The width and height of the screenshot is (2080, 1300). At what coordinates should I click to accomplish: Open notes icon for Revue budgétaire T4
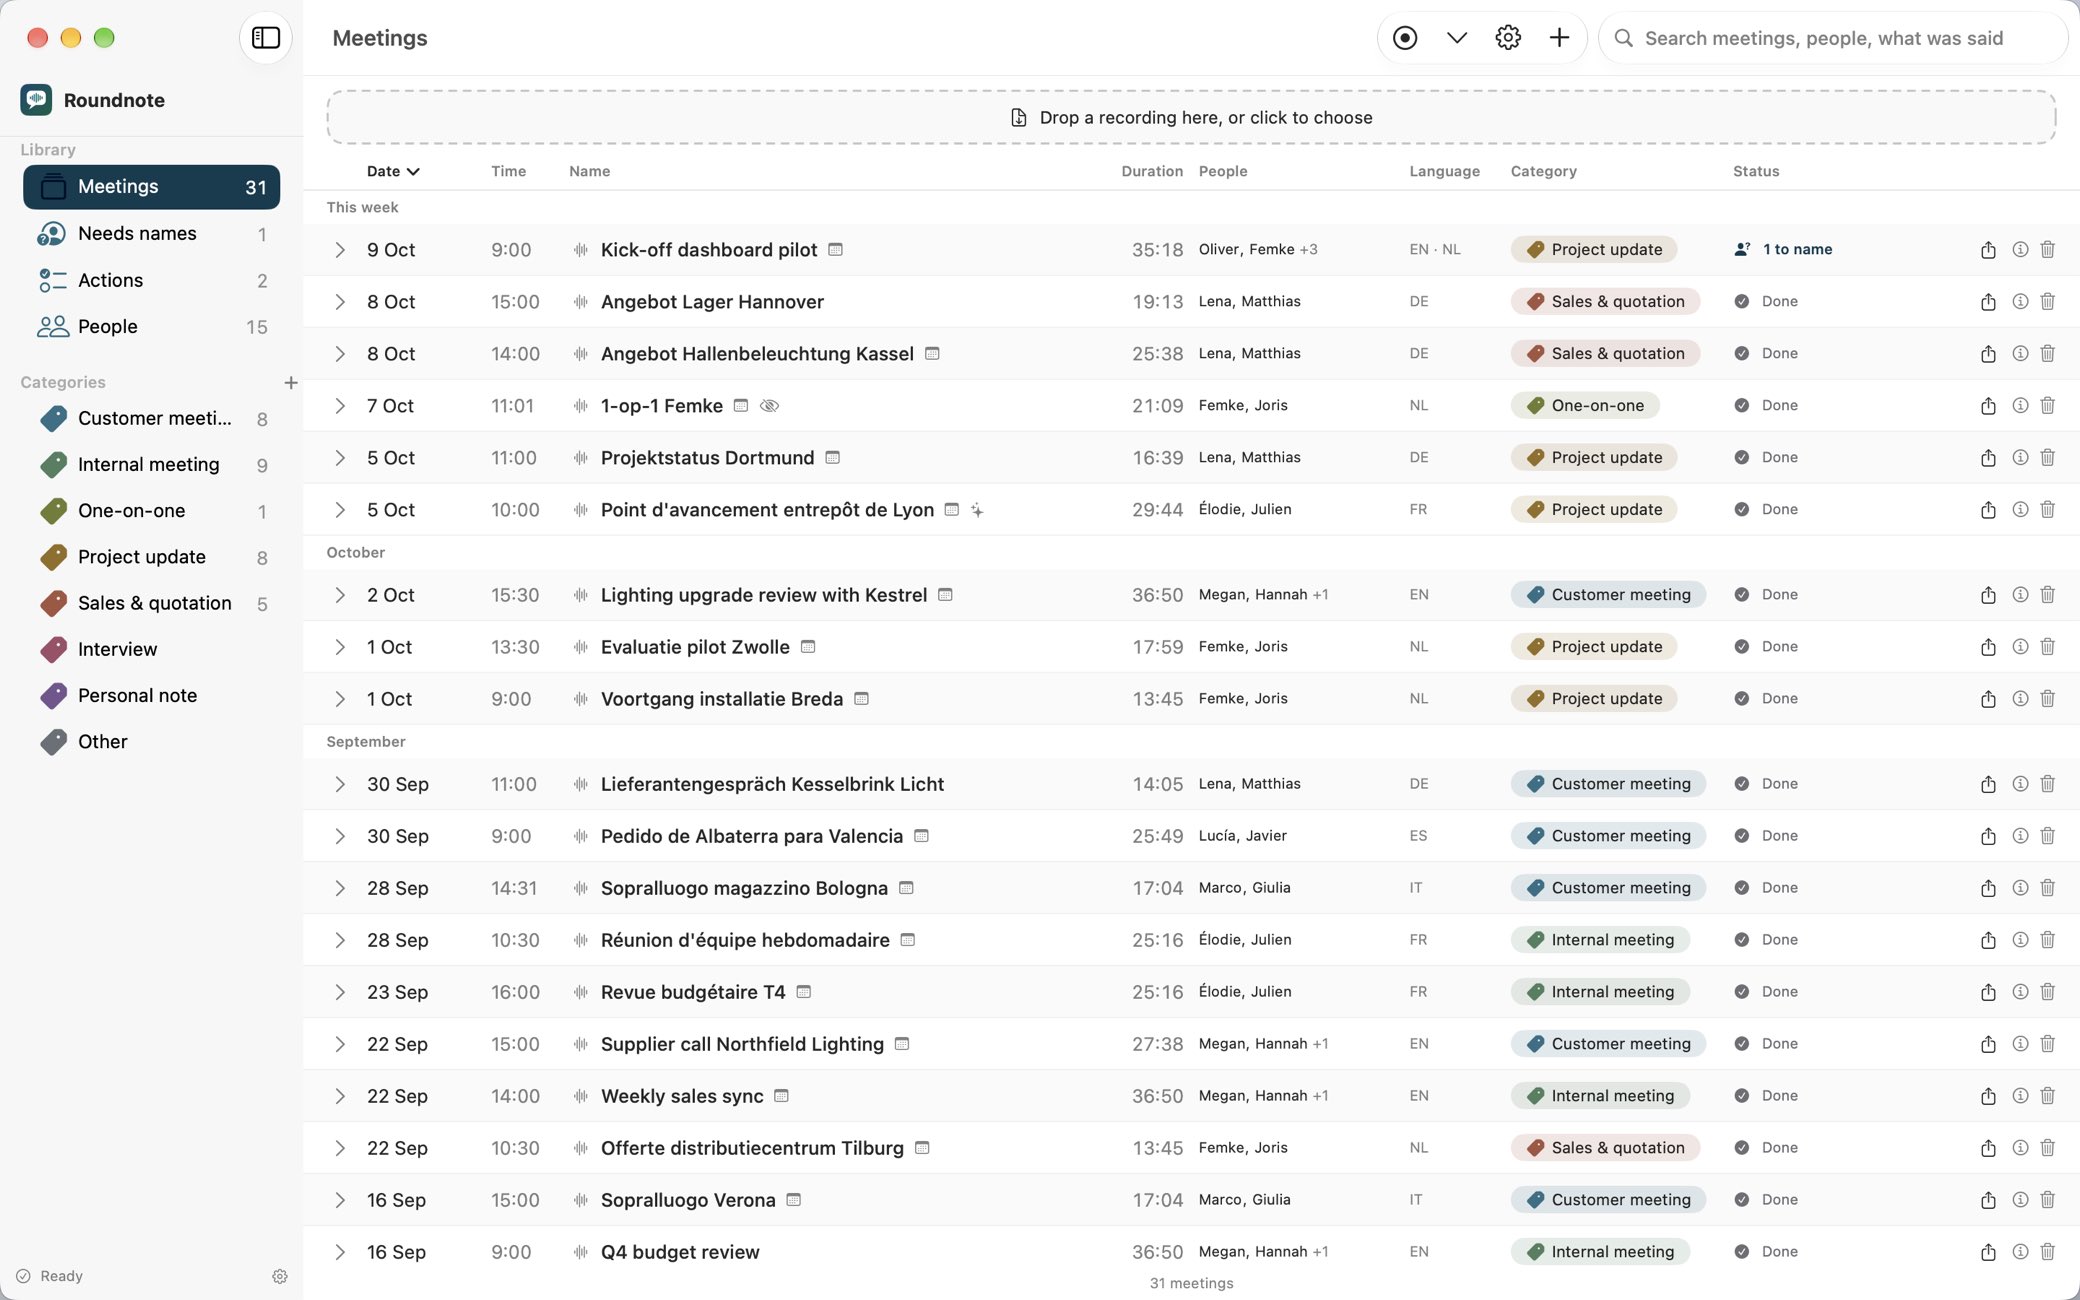(804, 992)
